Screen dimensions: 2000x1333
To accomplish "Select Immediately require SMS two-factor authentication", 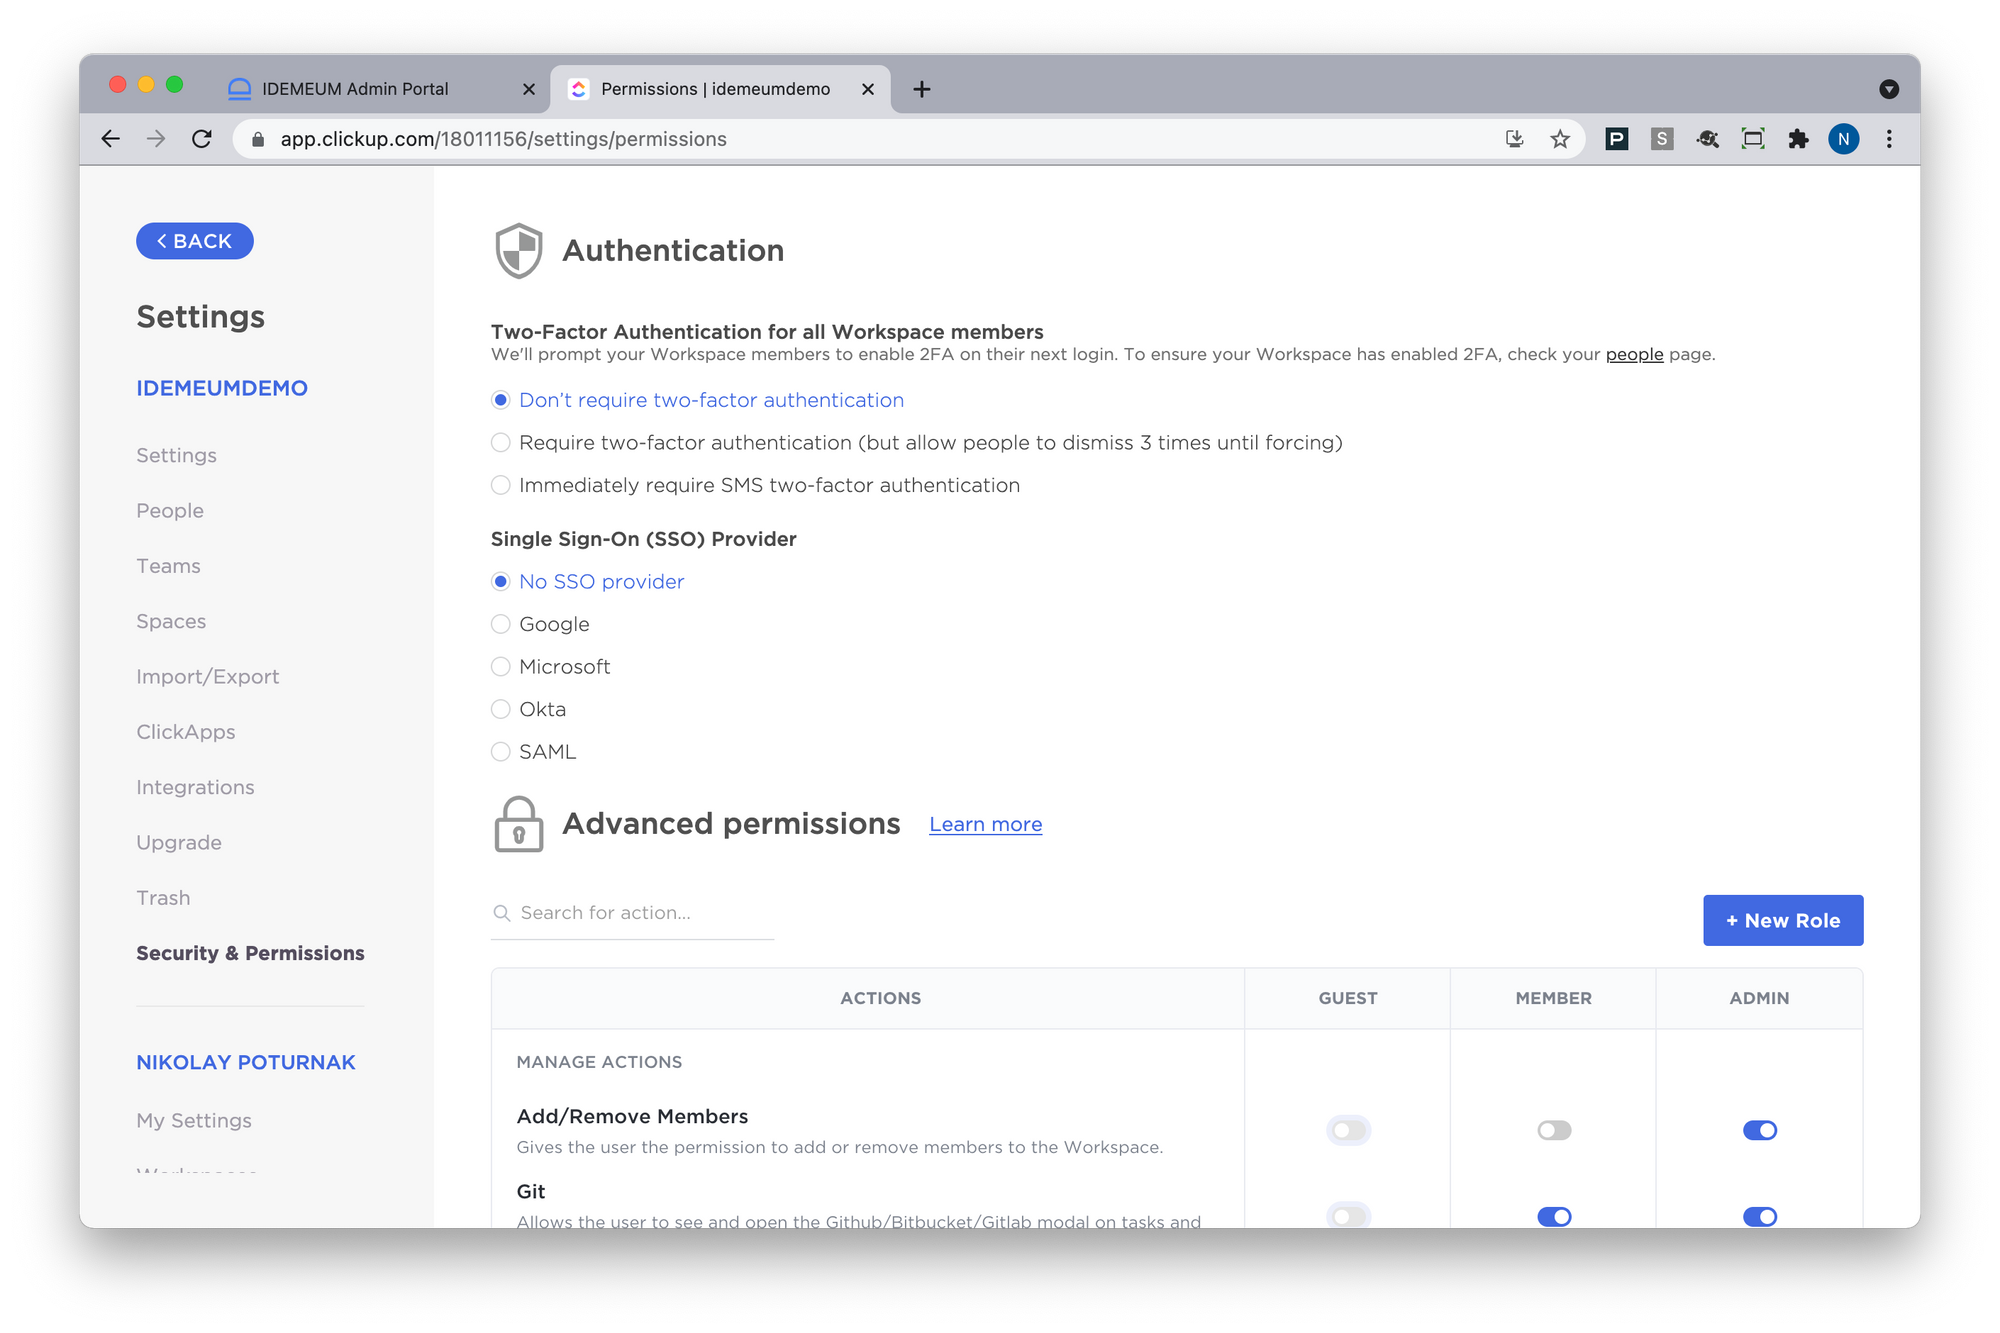I will [501, 485].
